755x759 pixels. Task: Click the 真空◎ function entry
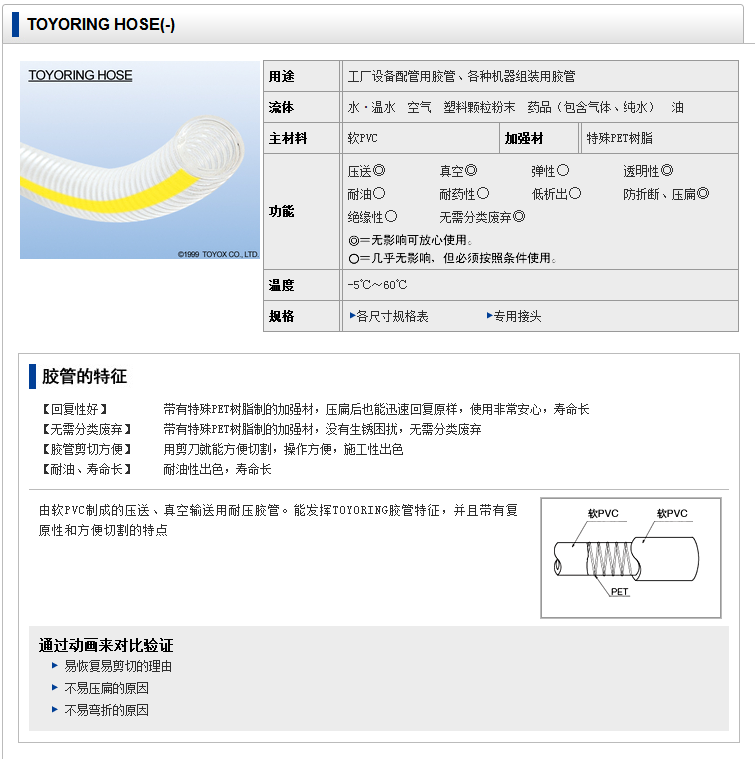coord(458,171)
